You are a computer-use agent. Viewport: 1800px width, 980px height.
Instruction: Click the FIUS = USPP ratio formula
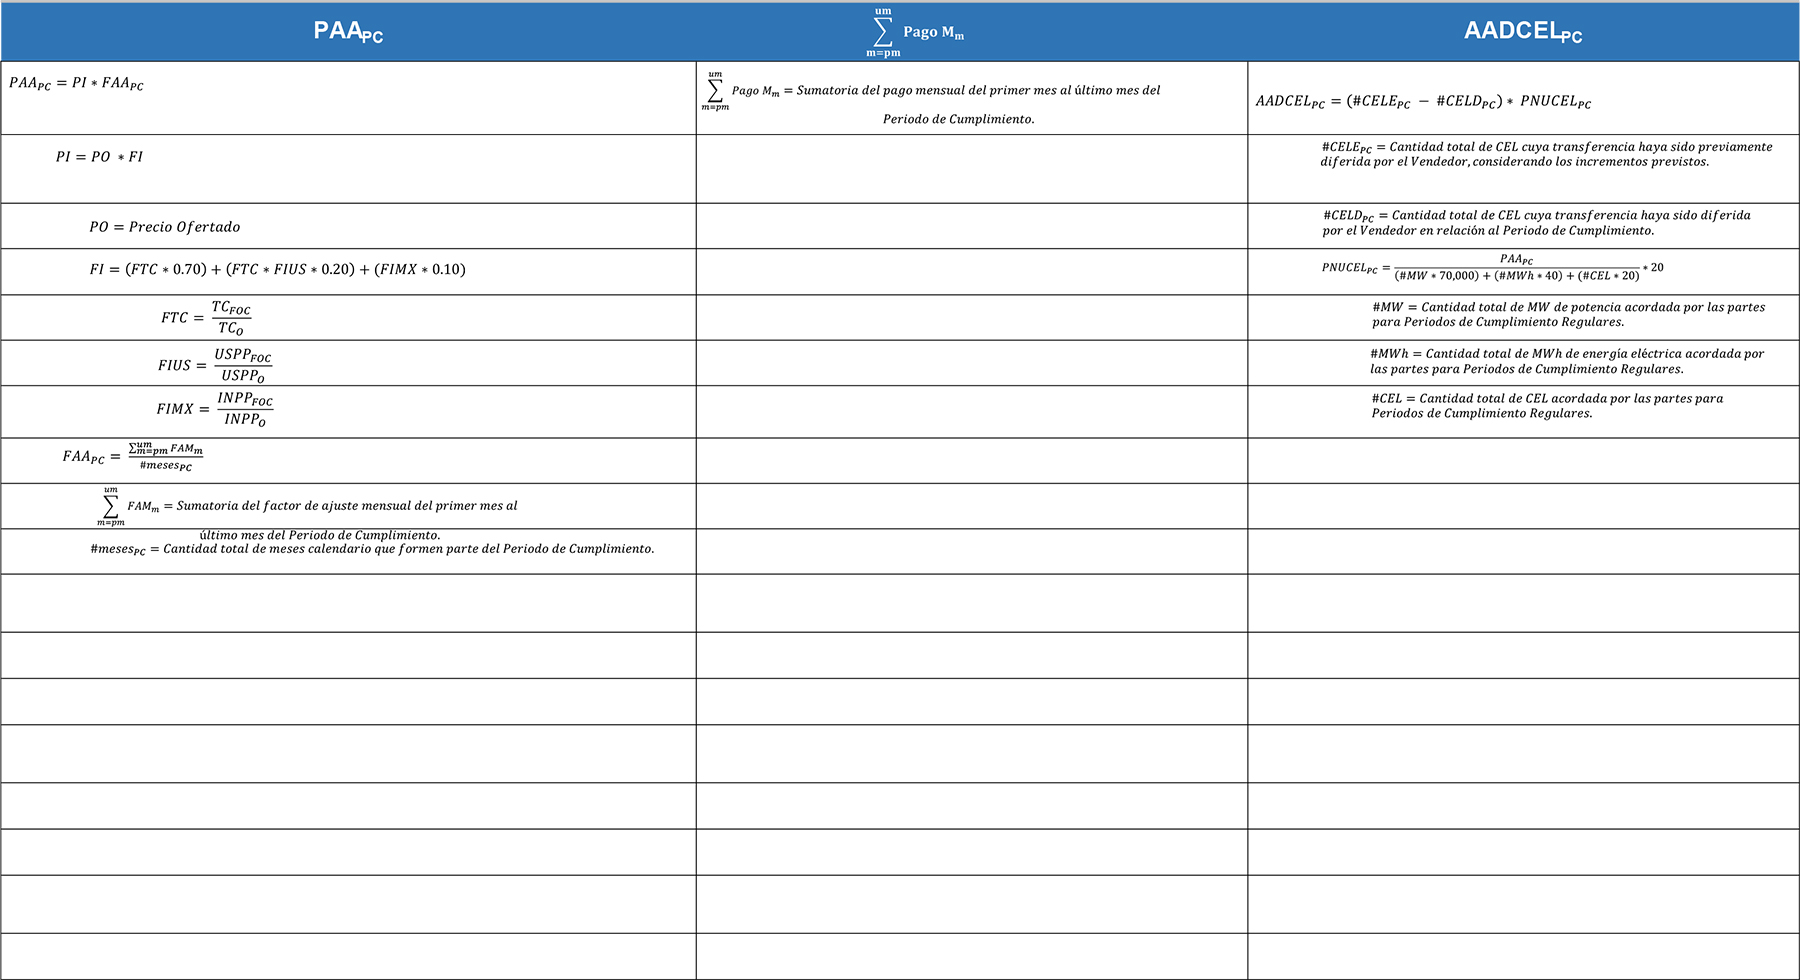click(214, 365)
